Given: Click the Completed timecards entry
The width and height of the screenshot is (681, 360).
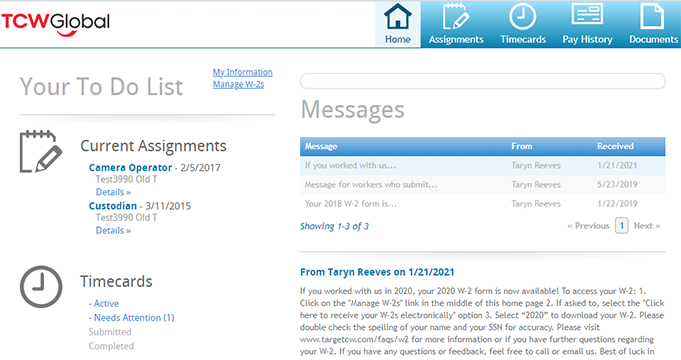Looking at the screenshot, I should [111, 346].
